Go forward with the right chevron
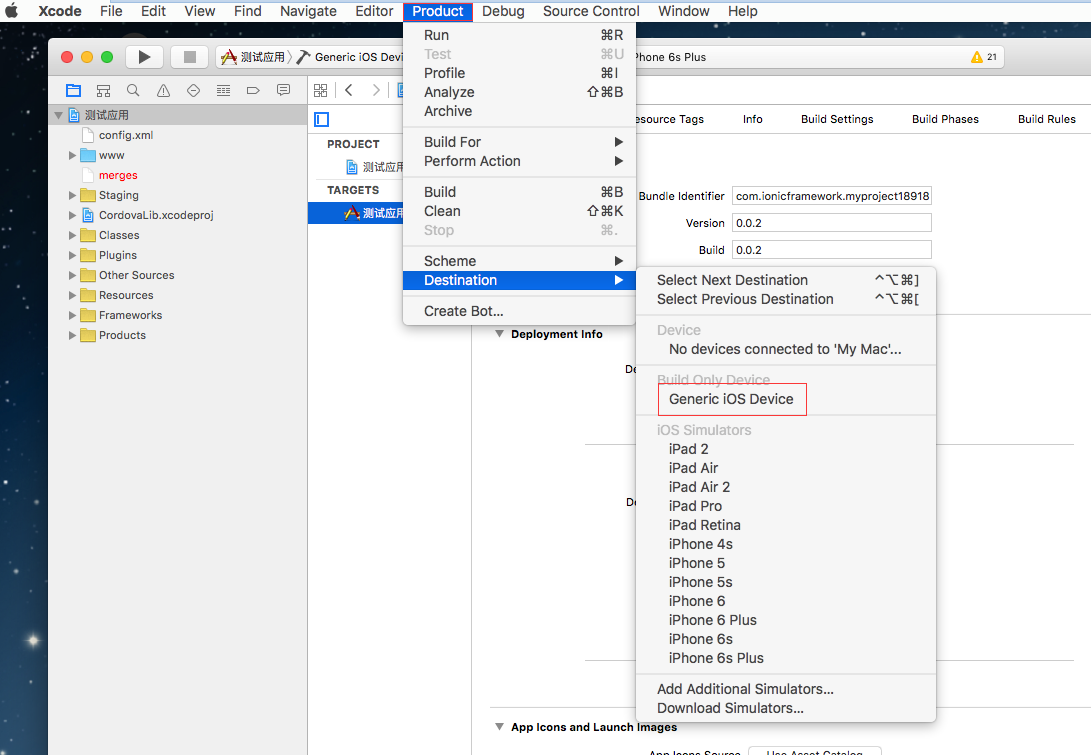 (376, 90)
